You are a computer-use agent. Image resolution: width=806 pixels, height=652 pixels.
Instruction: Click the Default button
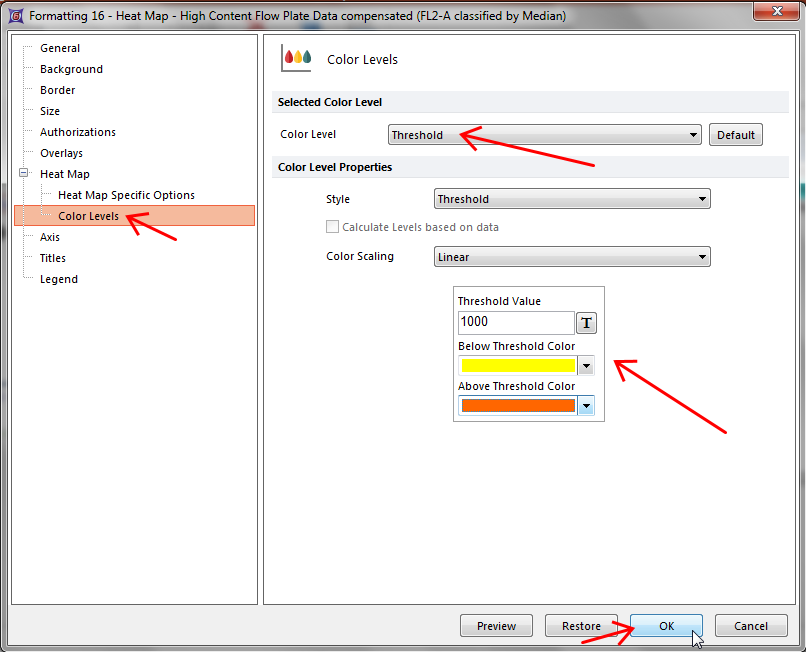pyautogui.click(x=735, y=135)
